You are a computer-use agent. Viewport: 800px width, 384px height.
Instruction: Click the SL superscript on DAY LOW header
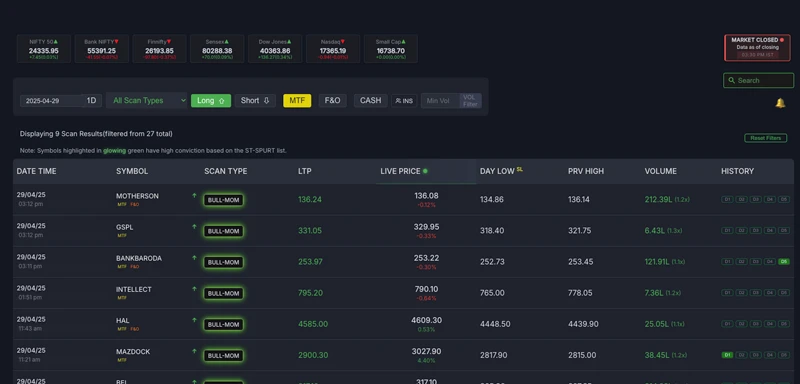click(520, 169)
